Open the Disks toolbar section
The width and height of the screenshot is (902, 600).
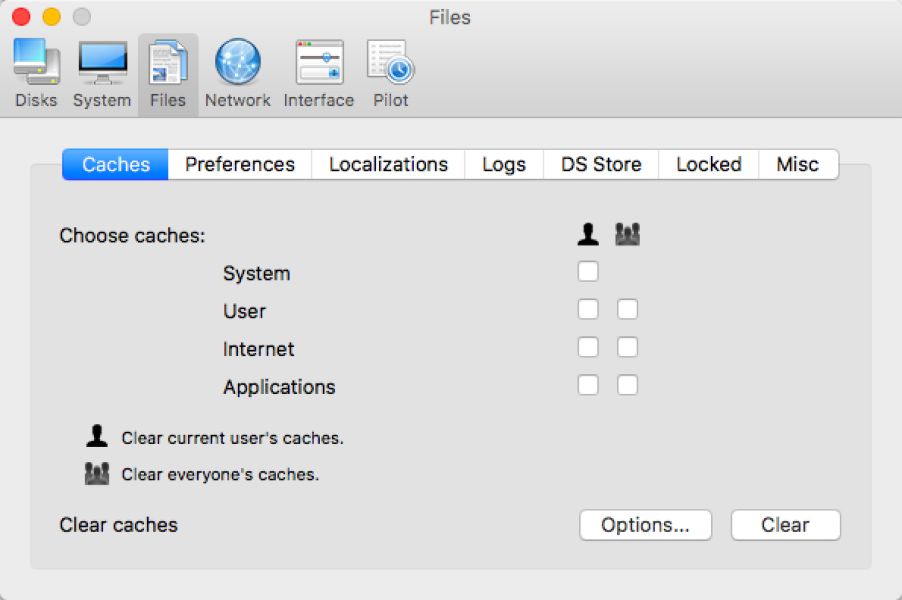(36, 73)
